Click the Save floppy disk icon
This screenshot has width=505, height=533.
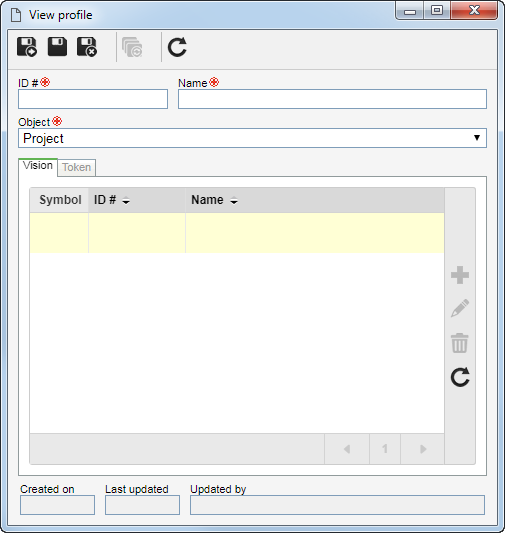57,47
